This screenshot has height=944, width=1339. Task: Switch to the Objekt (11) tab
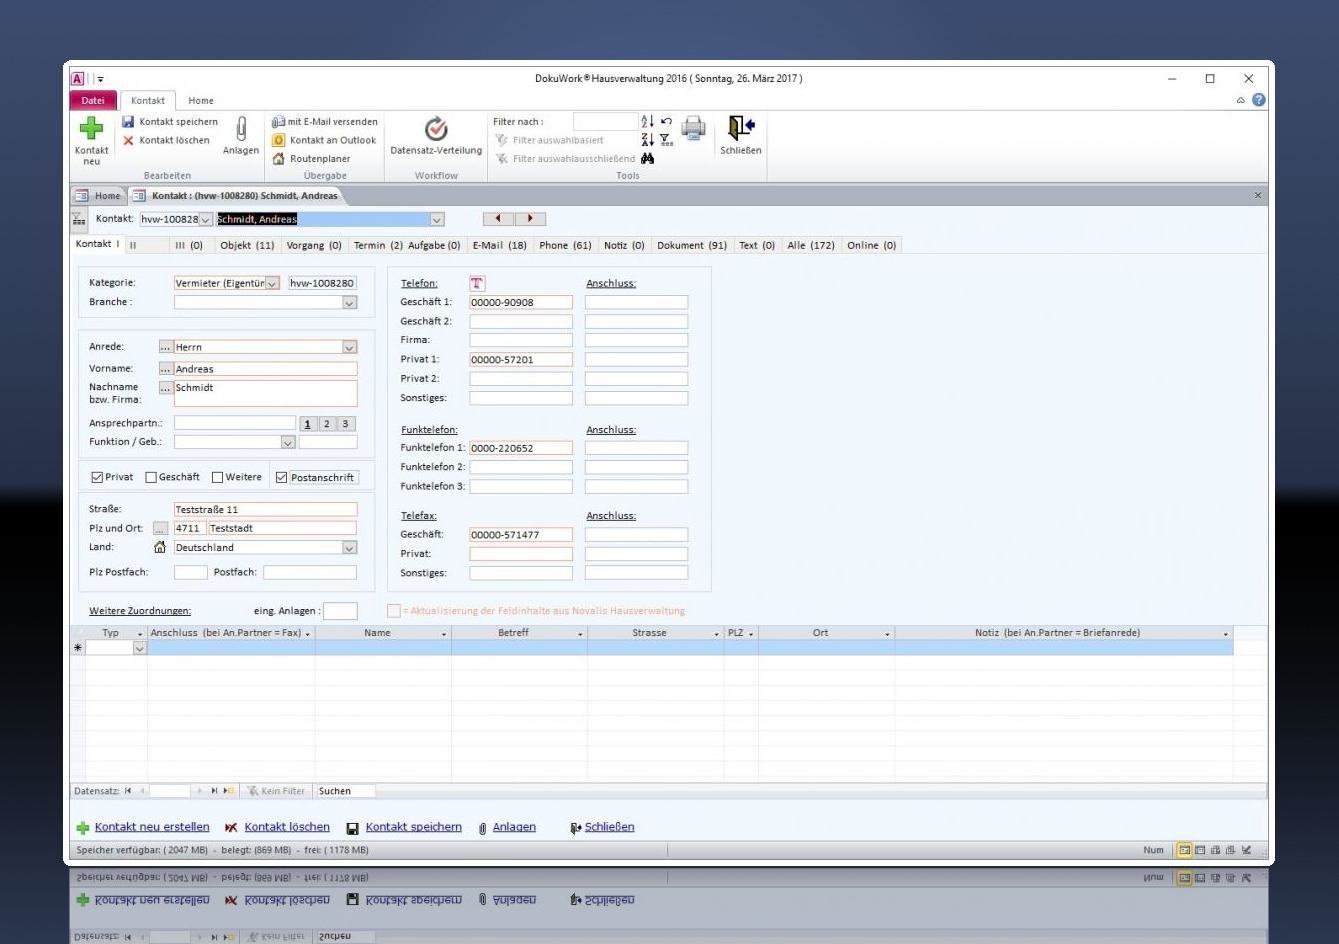[x=246, y=246]
